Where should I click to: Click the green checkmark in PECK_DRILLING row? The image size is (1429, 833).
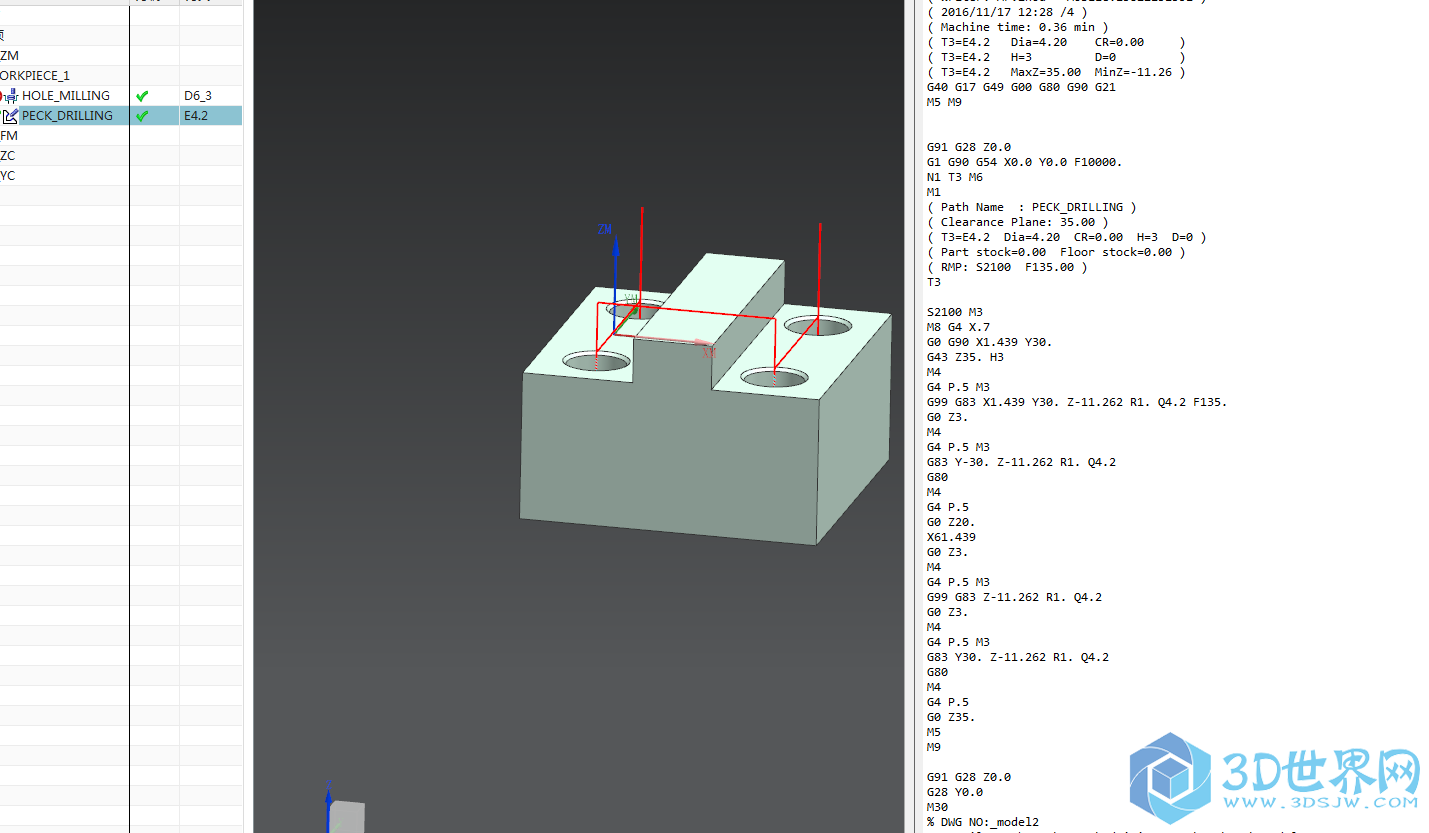(x=142, y=116)
